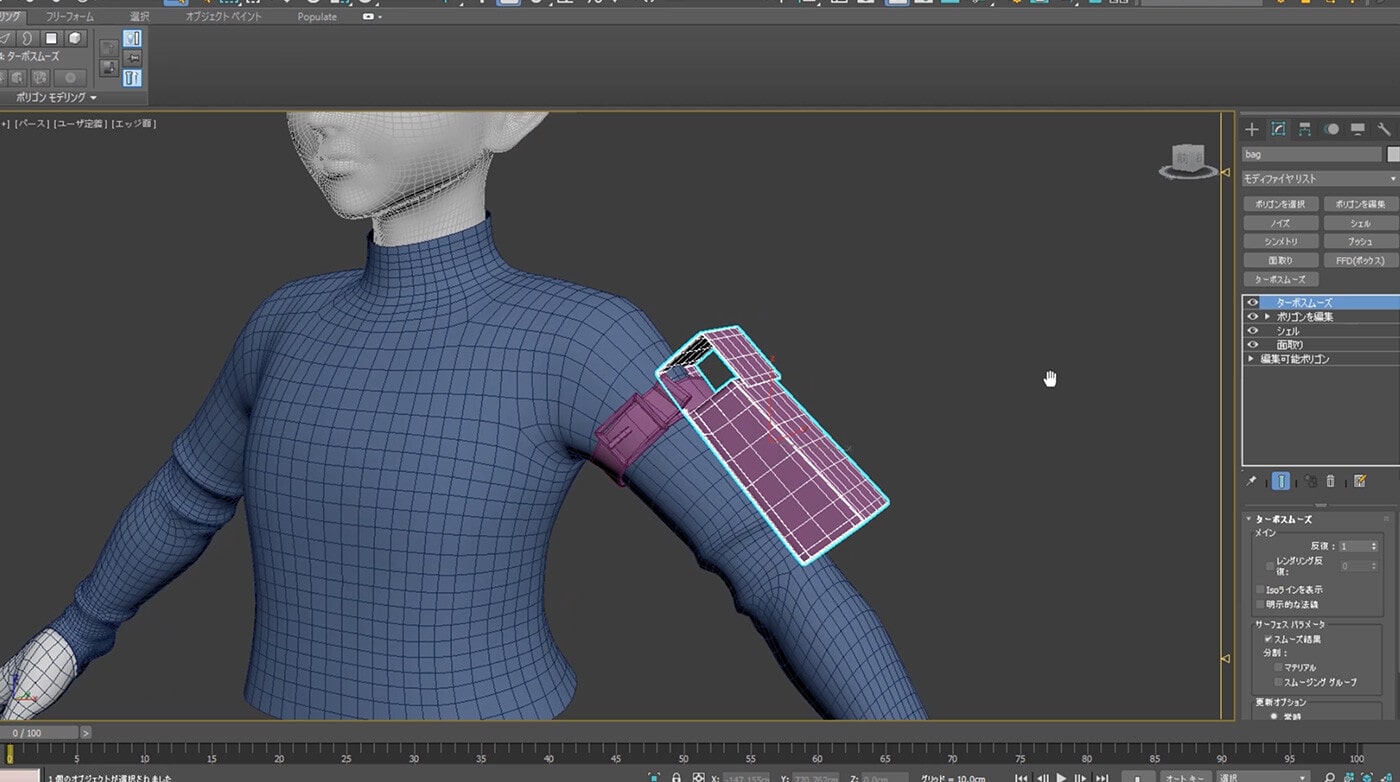Open the Hierarchy command panel tab
1400x782 pixels.
(1305, 130)
